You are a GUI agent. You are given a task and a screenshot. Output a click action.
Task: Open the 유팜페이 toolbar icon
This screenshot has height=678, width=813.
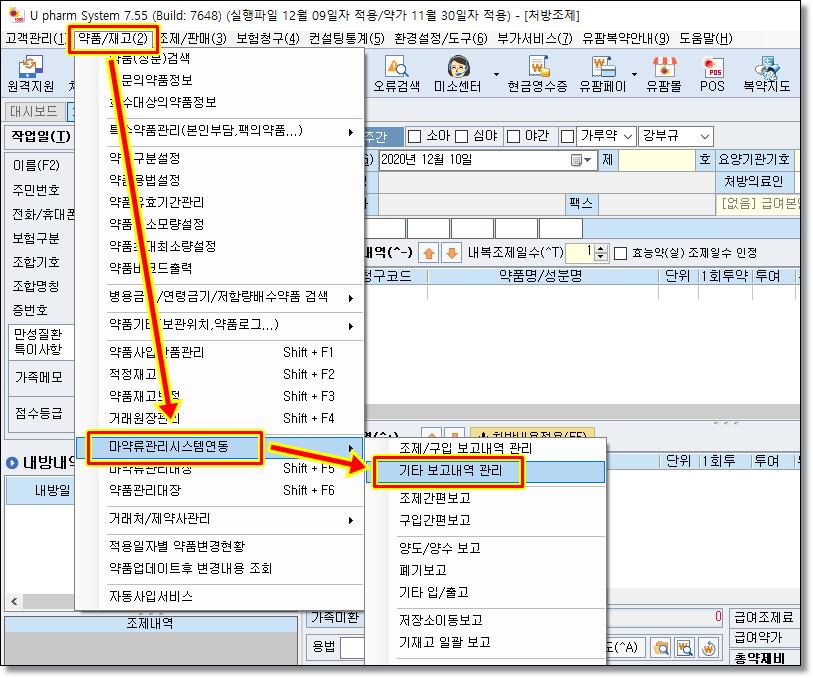tap(602, 74)
